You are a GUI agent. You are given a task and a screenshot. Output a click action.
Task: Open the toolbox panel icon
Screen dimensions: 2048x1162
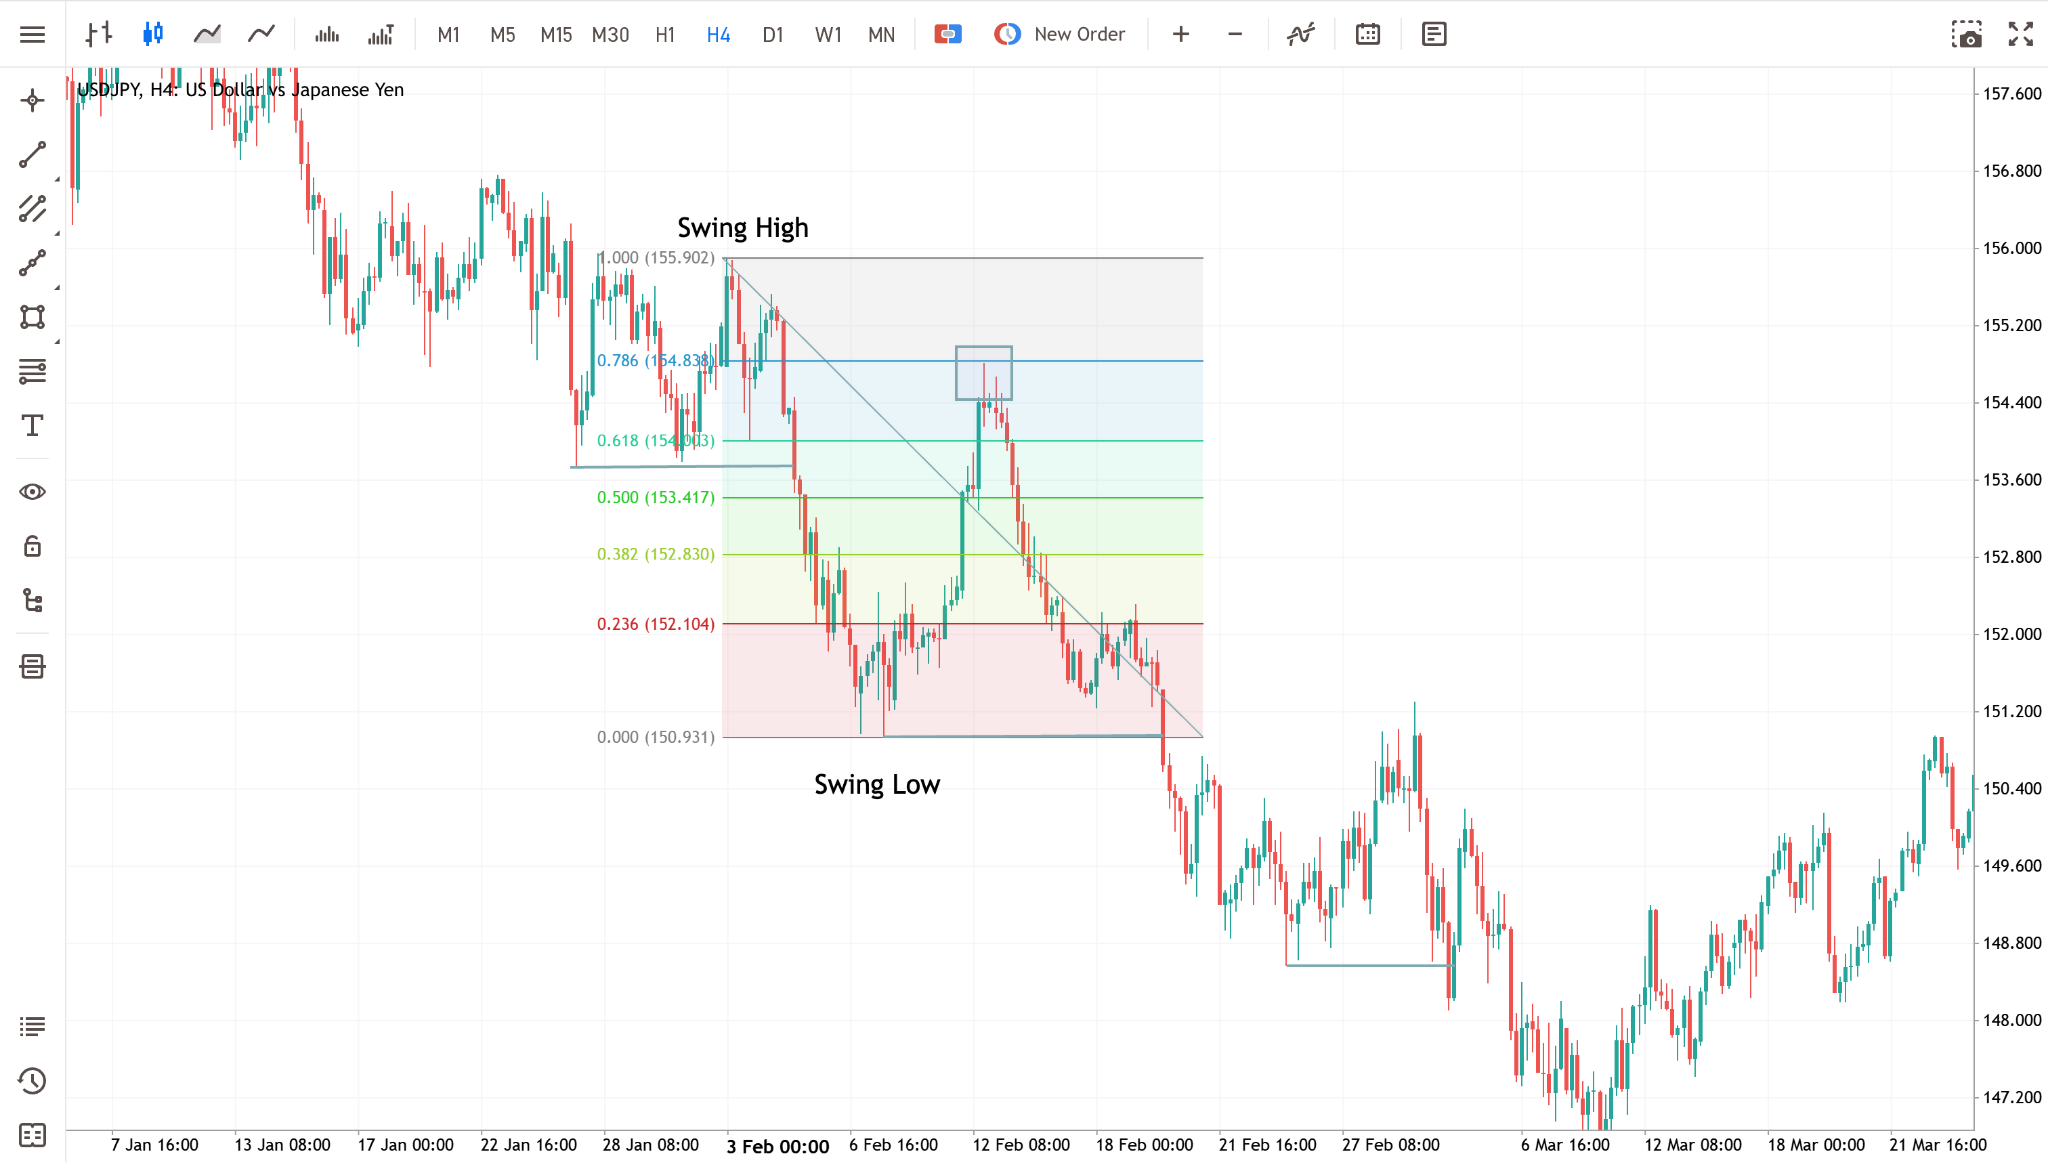32,1135
